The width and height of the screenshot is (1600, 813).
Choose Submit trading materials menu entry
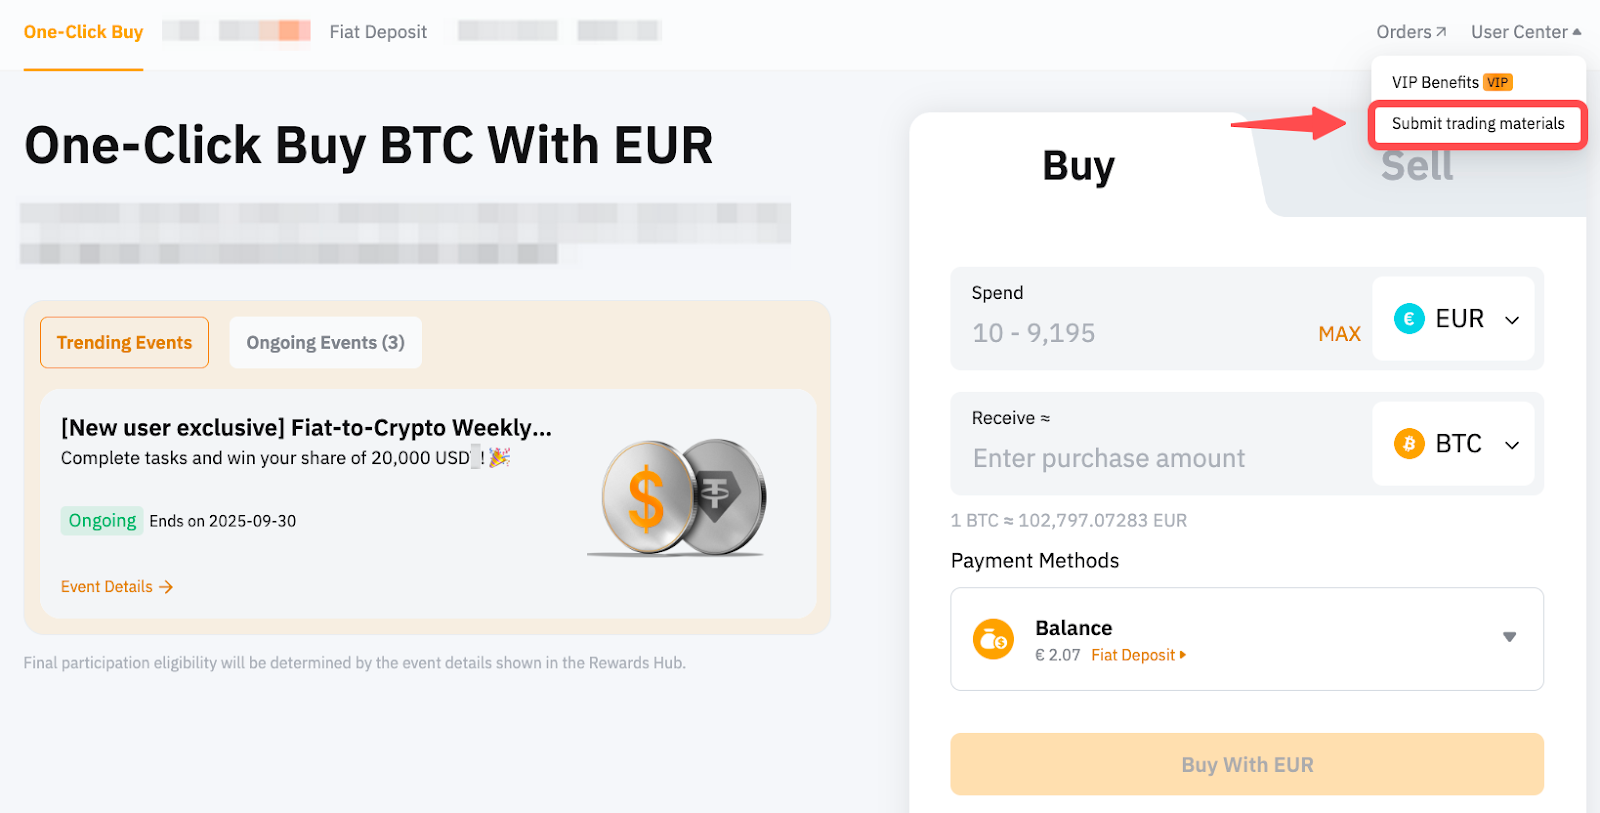click(1477, 124)
